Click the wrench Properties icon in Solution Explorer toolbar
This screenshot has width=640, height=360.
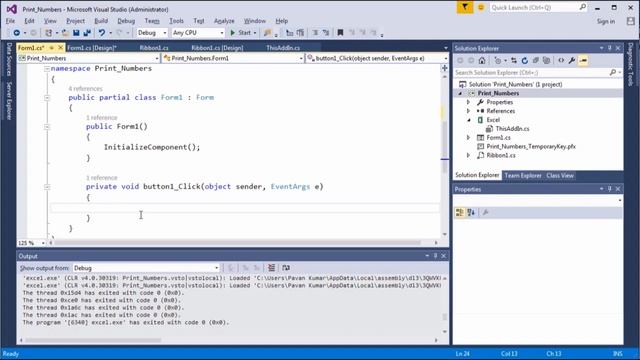[x=572, y=60]
